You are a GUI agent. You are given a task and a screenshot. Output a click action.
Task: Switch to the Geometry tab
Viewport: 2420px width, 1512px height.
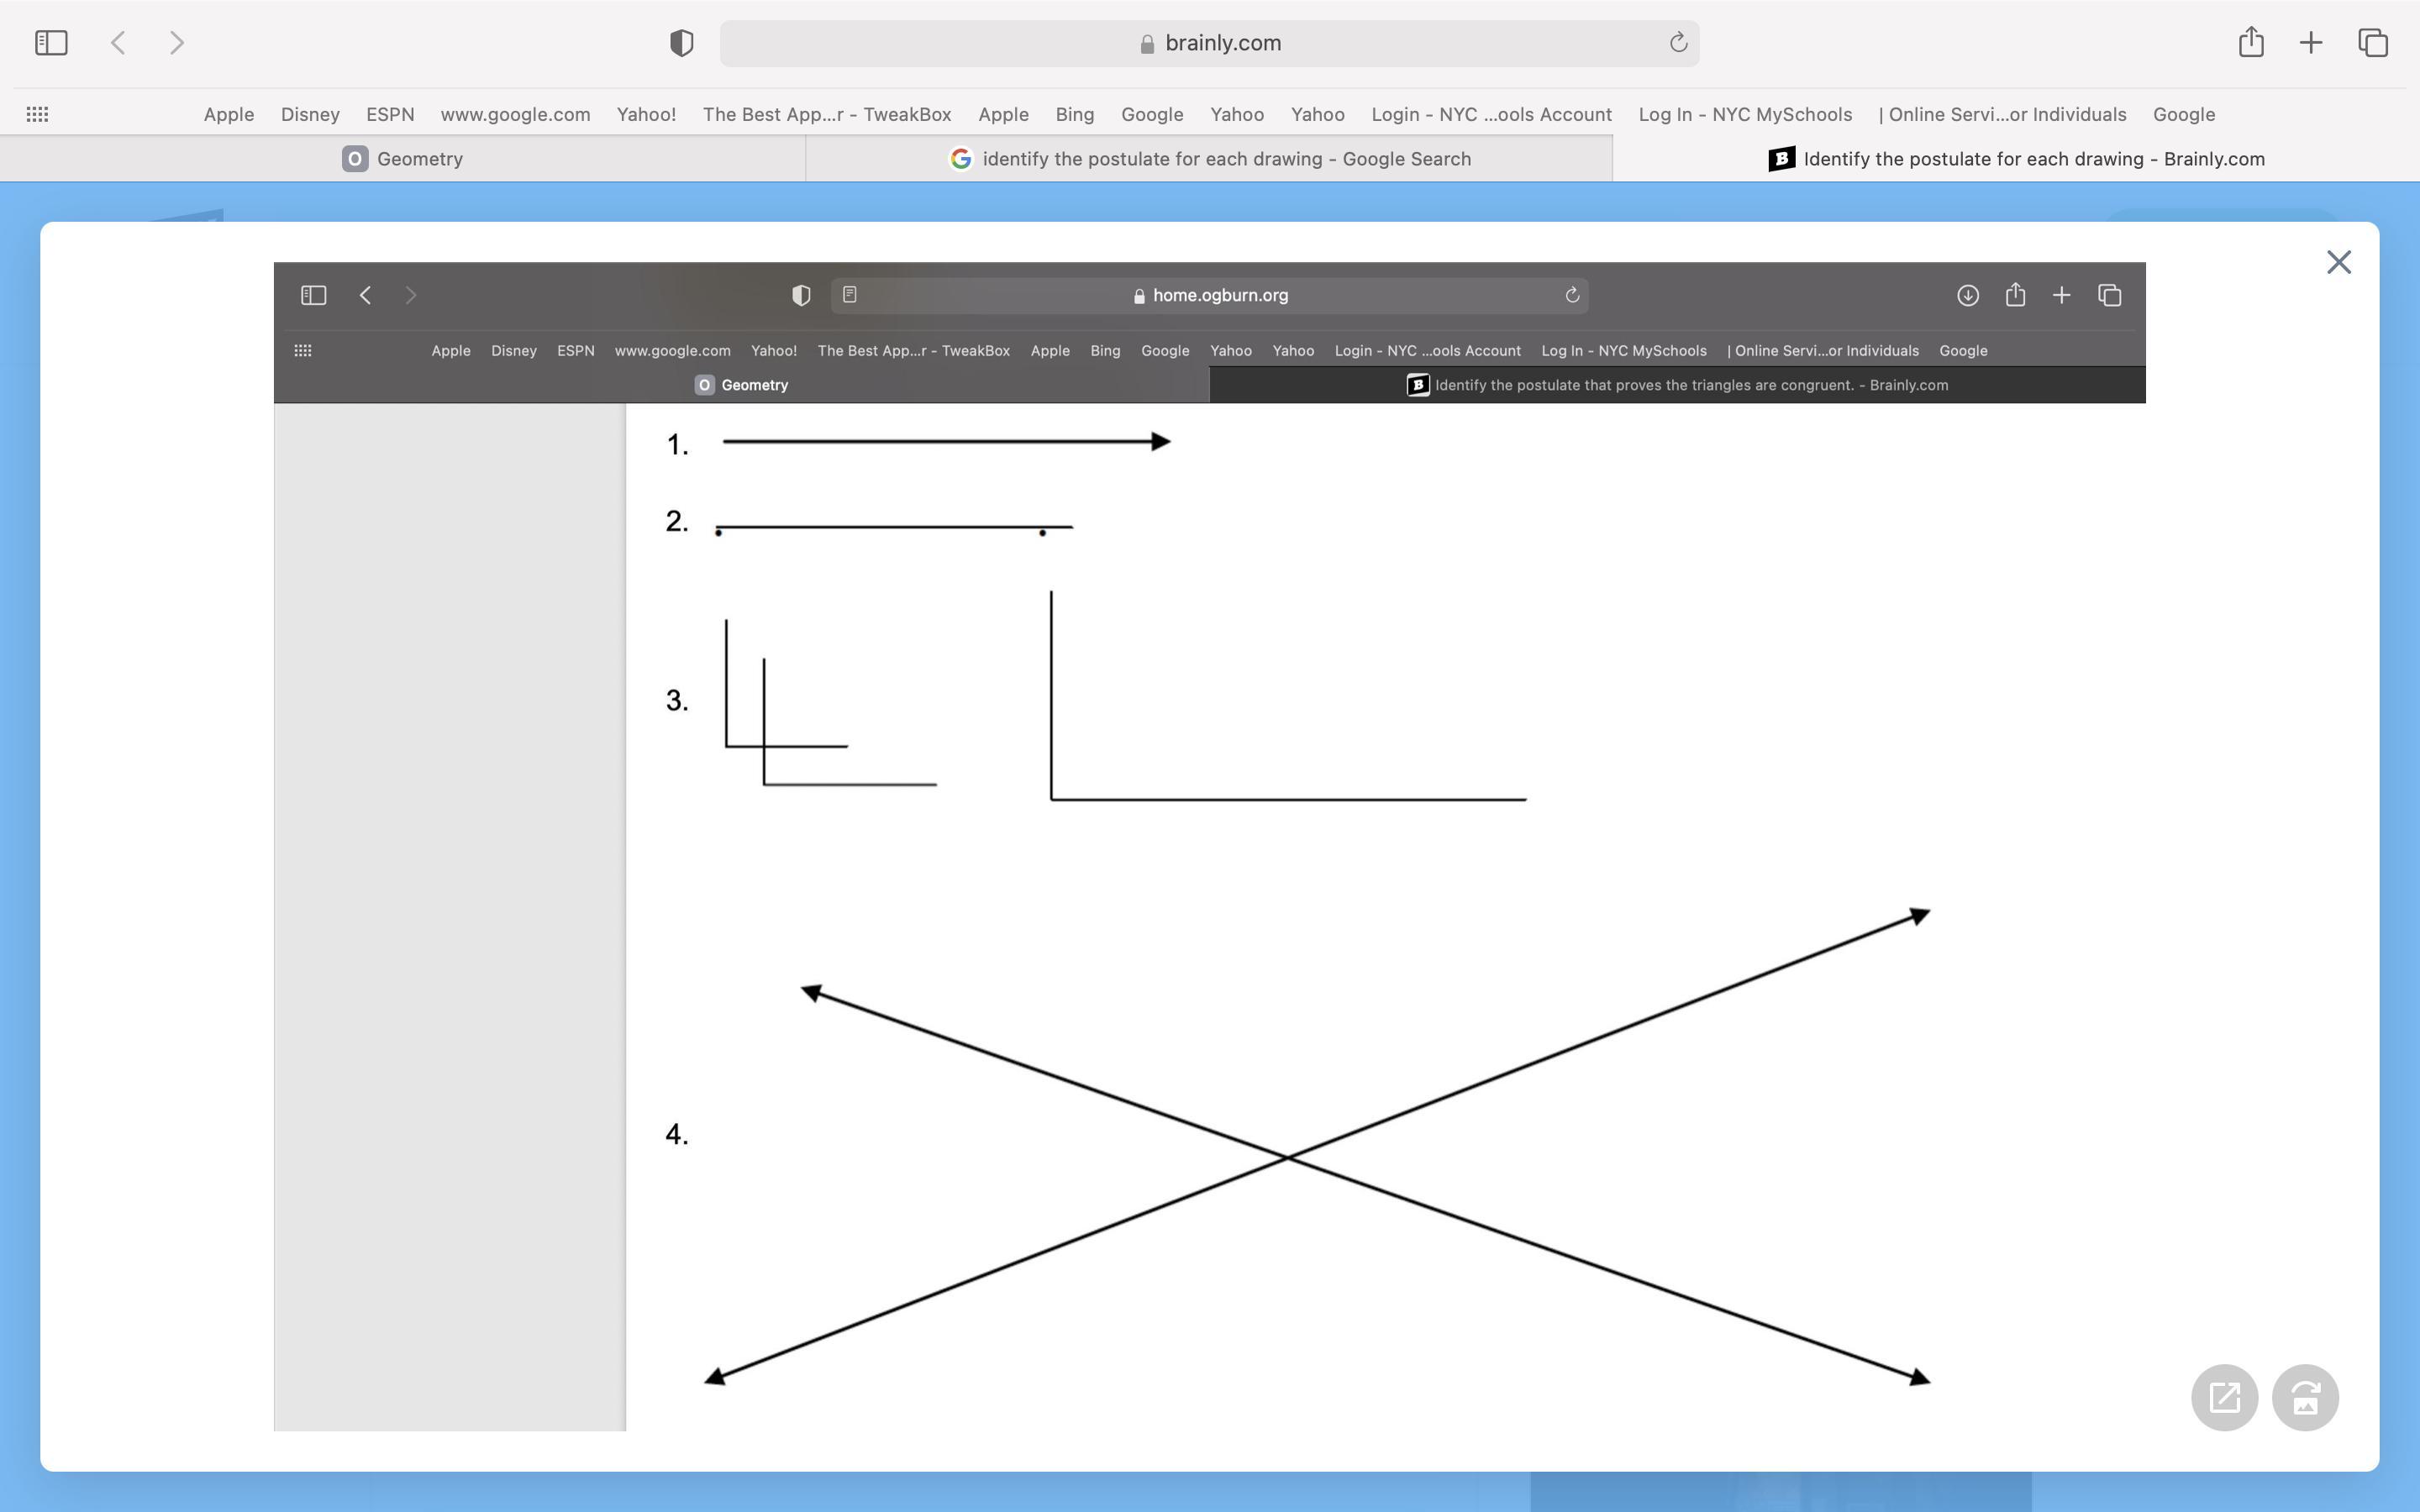[x=402, y=159]
